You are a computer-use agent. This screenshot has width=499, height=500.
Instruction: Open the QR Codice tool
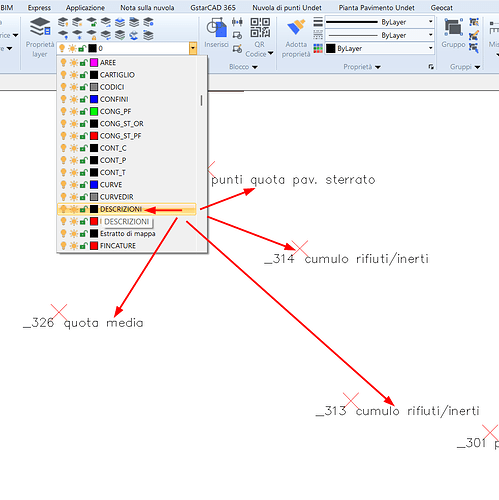click(260, 28)
